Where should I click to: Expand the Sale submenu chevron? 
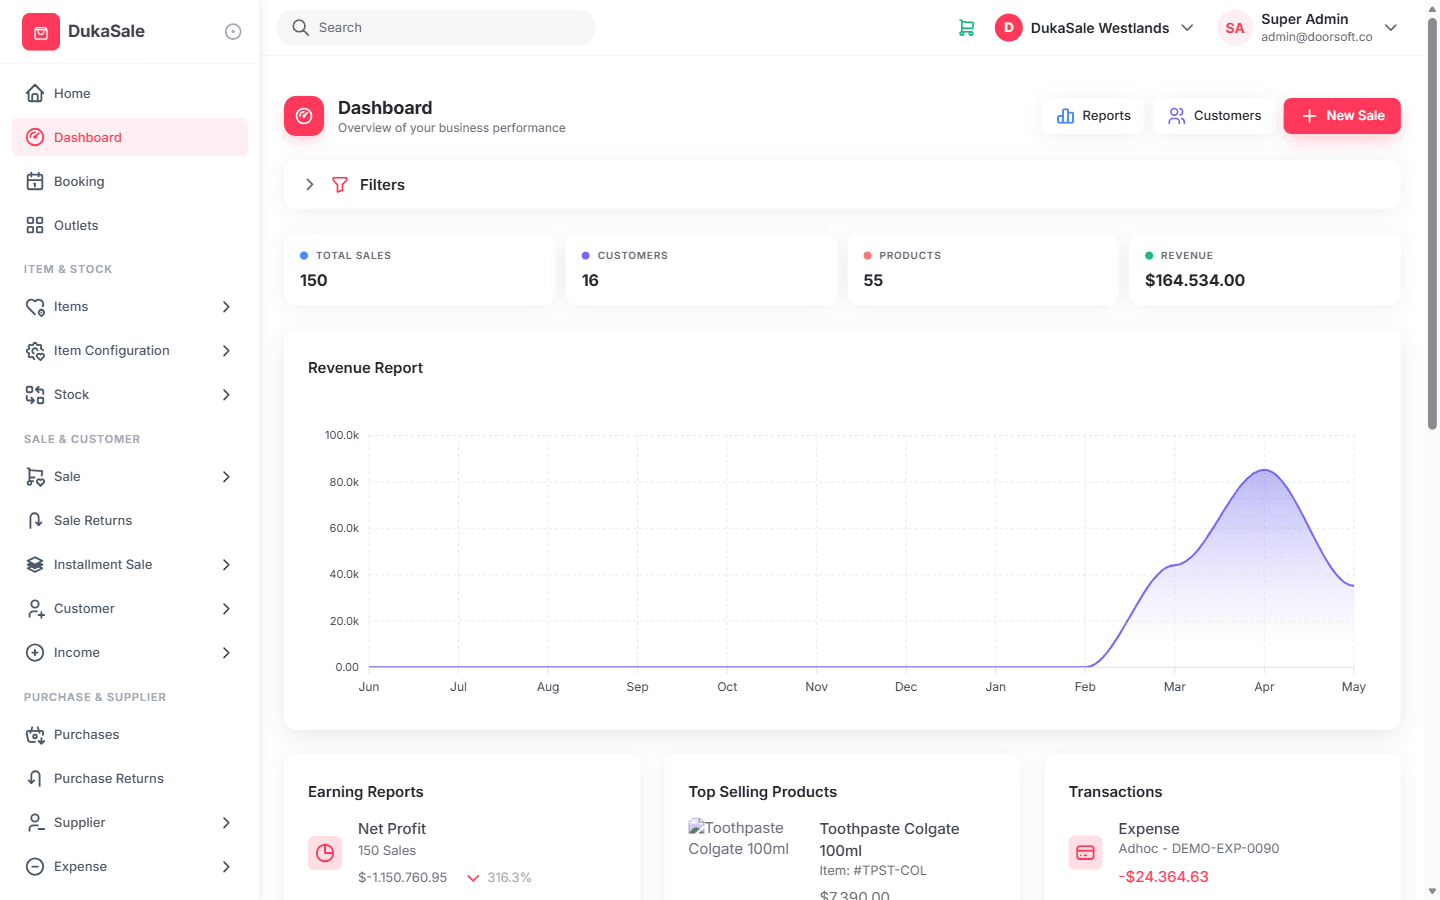point(226,477)
